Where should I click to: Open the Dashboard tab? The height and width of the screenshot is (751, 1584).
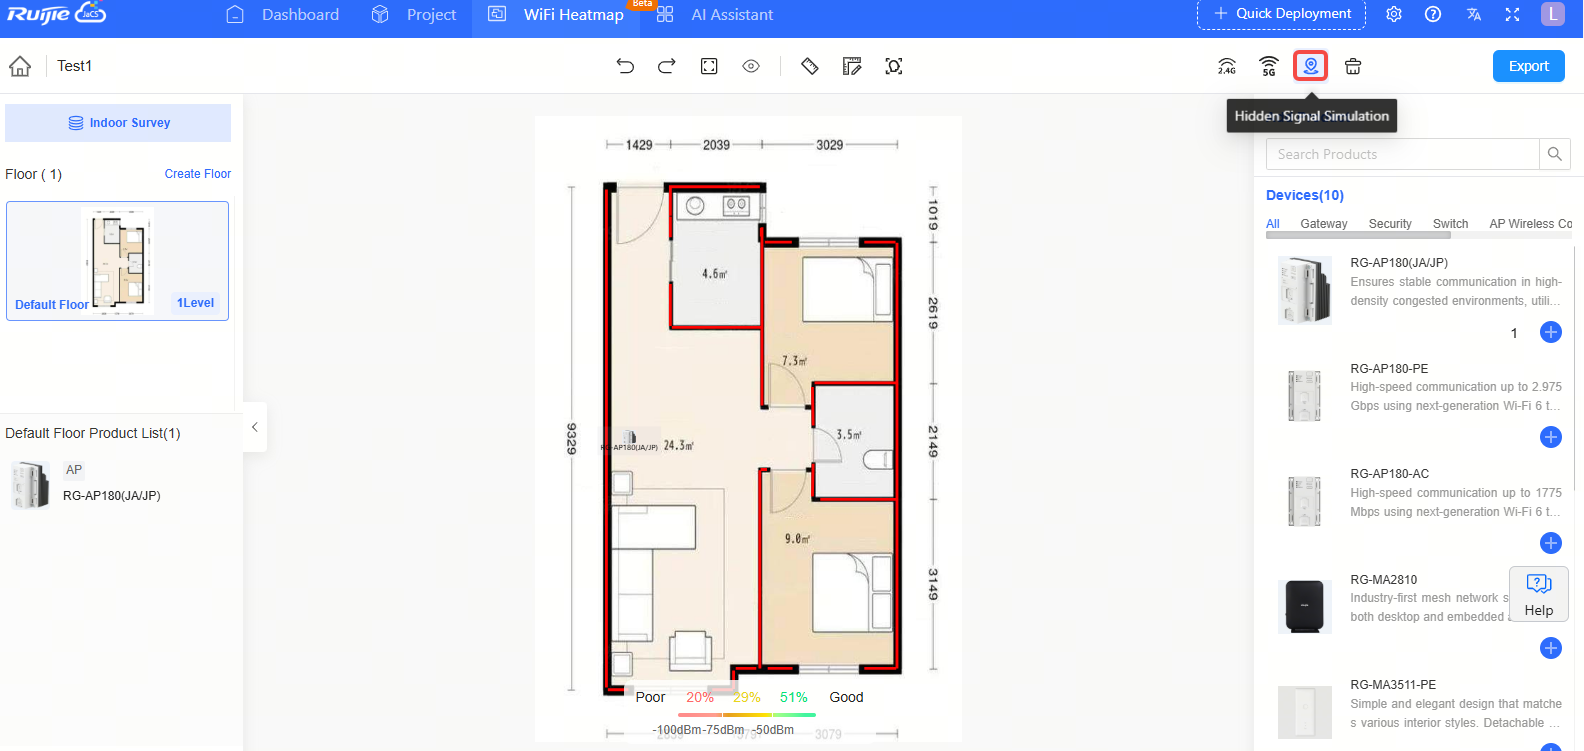coord(283,14)
